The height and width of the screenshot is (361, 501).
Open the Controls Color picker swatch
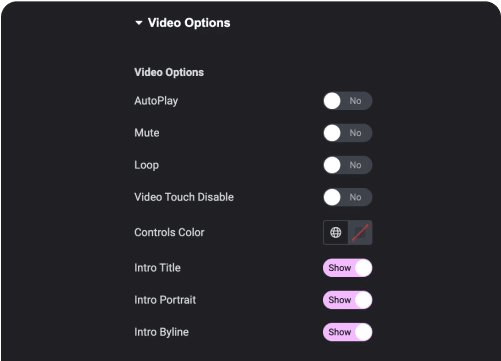click(360, 232)
